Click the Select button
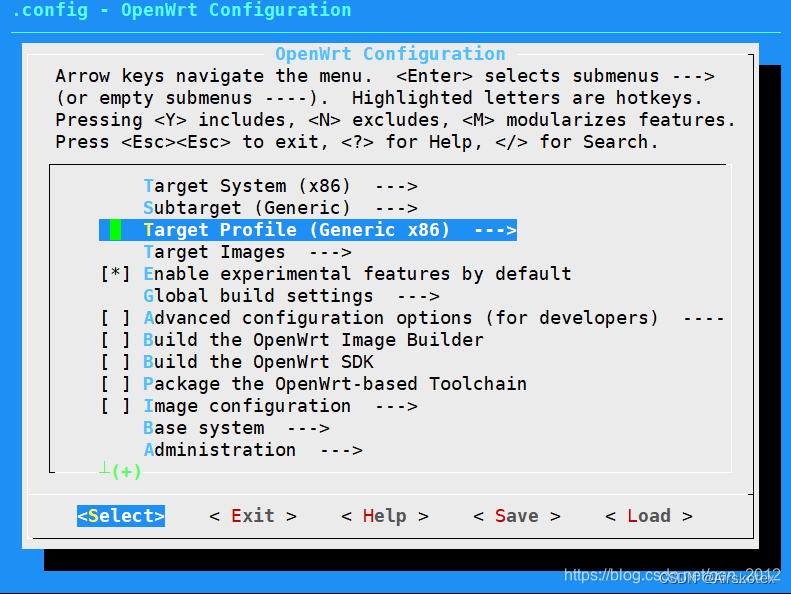Screen dimensions: 791x594 (x=121, y=516)
